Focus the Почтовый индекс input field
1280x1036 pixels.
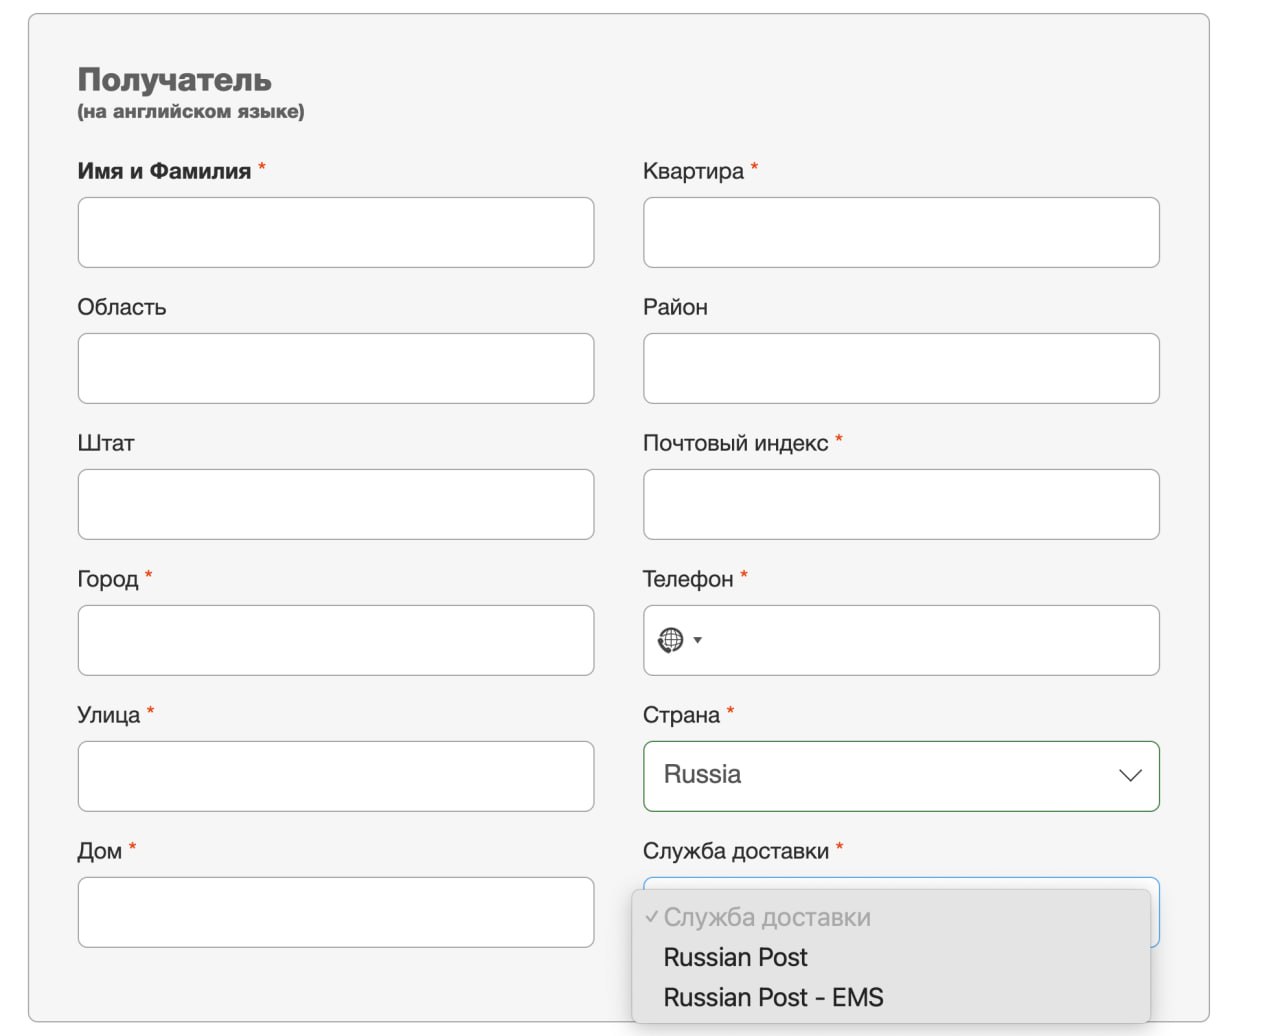coord(901,504)
